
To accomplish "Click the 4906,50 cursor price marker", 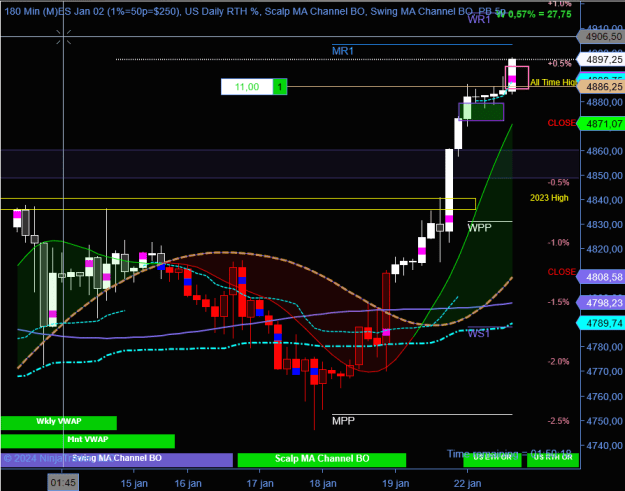I will tap(603, 37).
